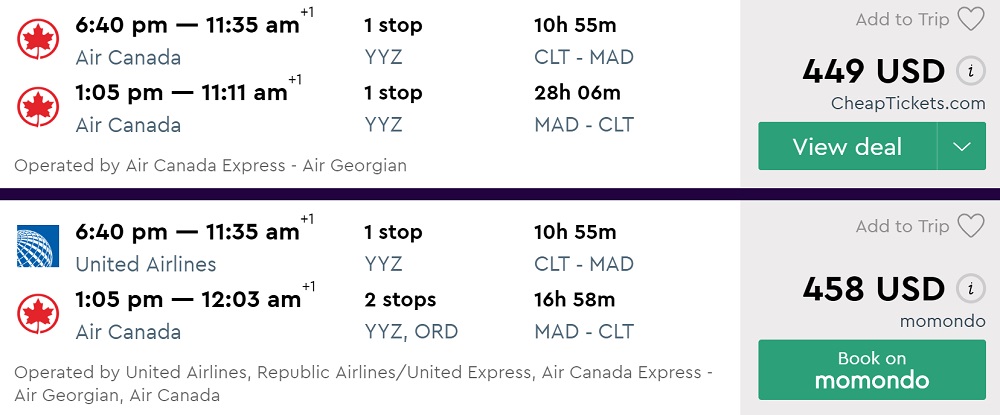Click the United Airlines carrier name
Screen dimensions: 1000x415
146,265
